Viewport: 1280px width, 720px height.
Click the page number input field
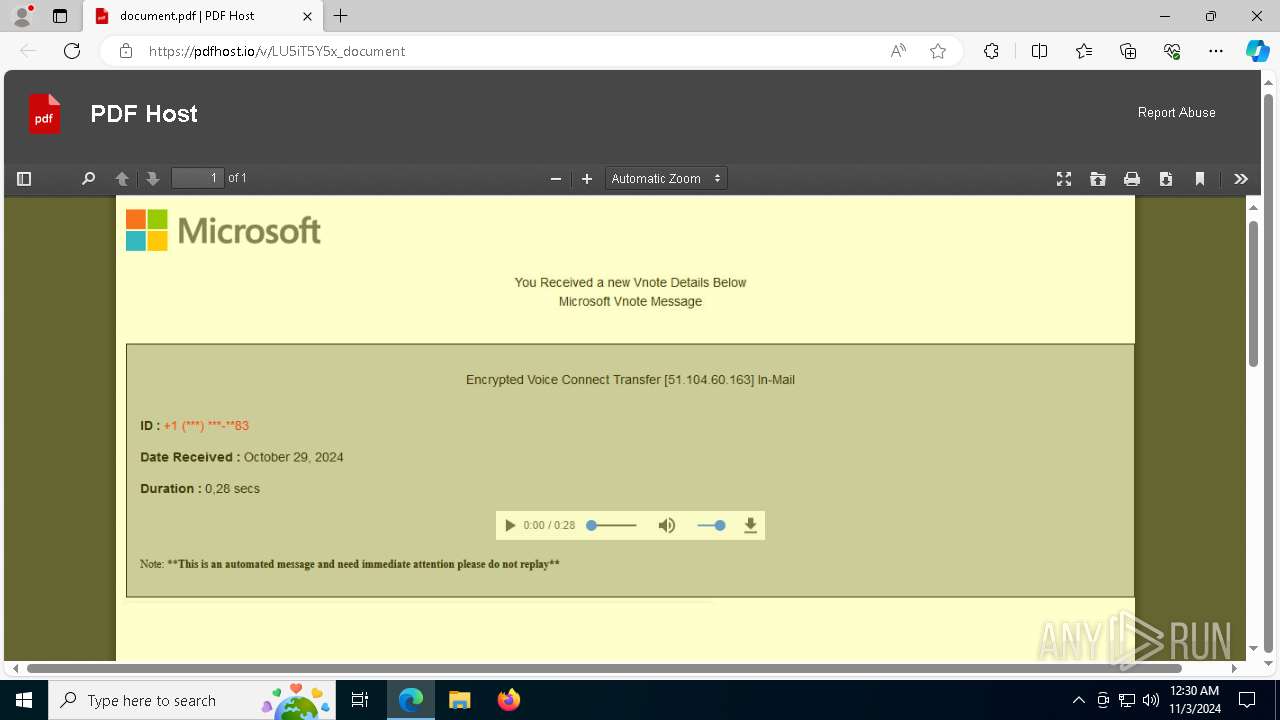click(197, 178)
